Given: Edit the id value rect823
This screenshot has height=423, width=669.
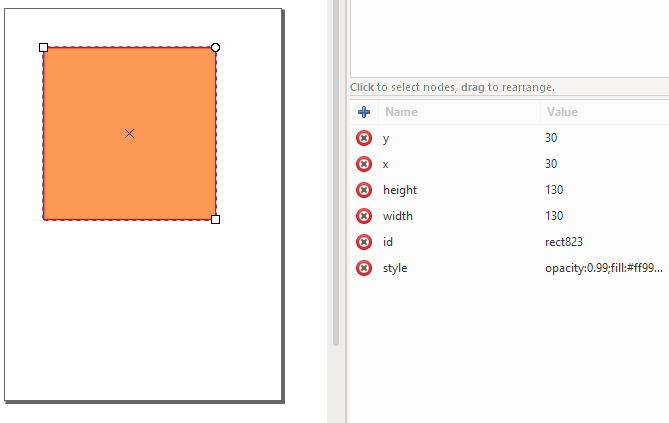Looking at the screenshot, I should (x=564, y=242).
